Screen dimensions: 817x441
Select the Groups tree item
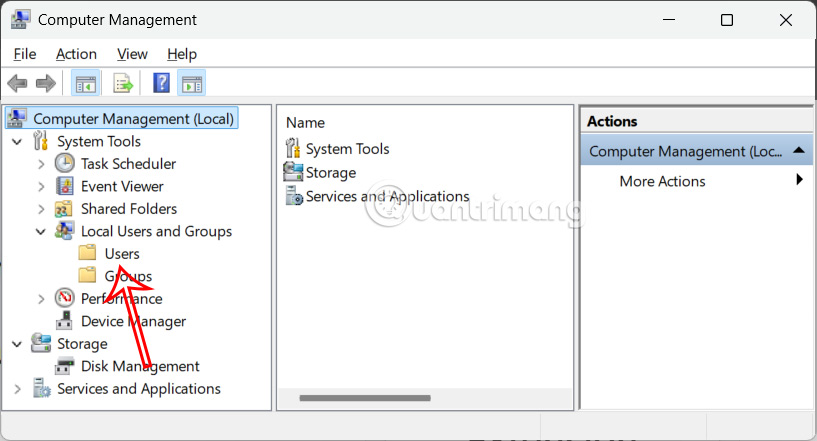[x=128, y=276]
